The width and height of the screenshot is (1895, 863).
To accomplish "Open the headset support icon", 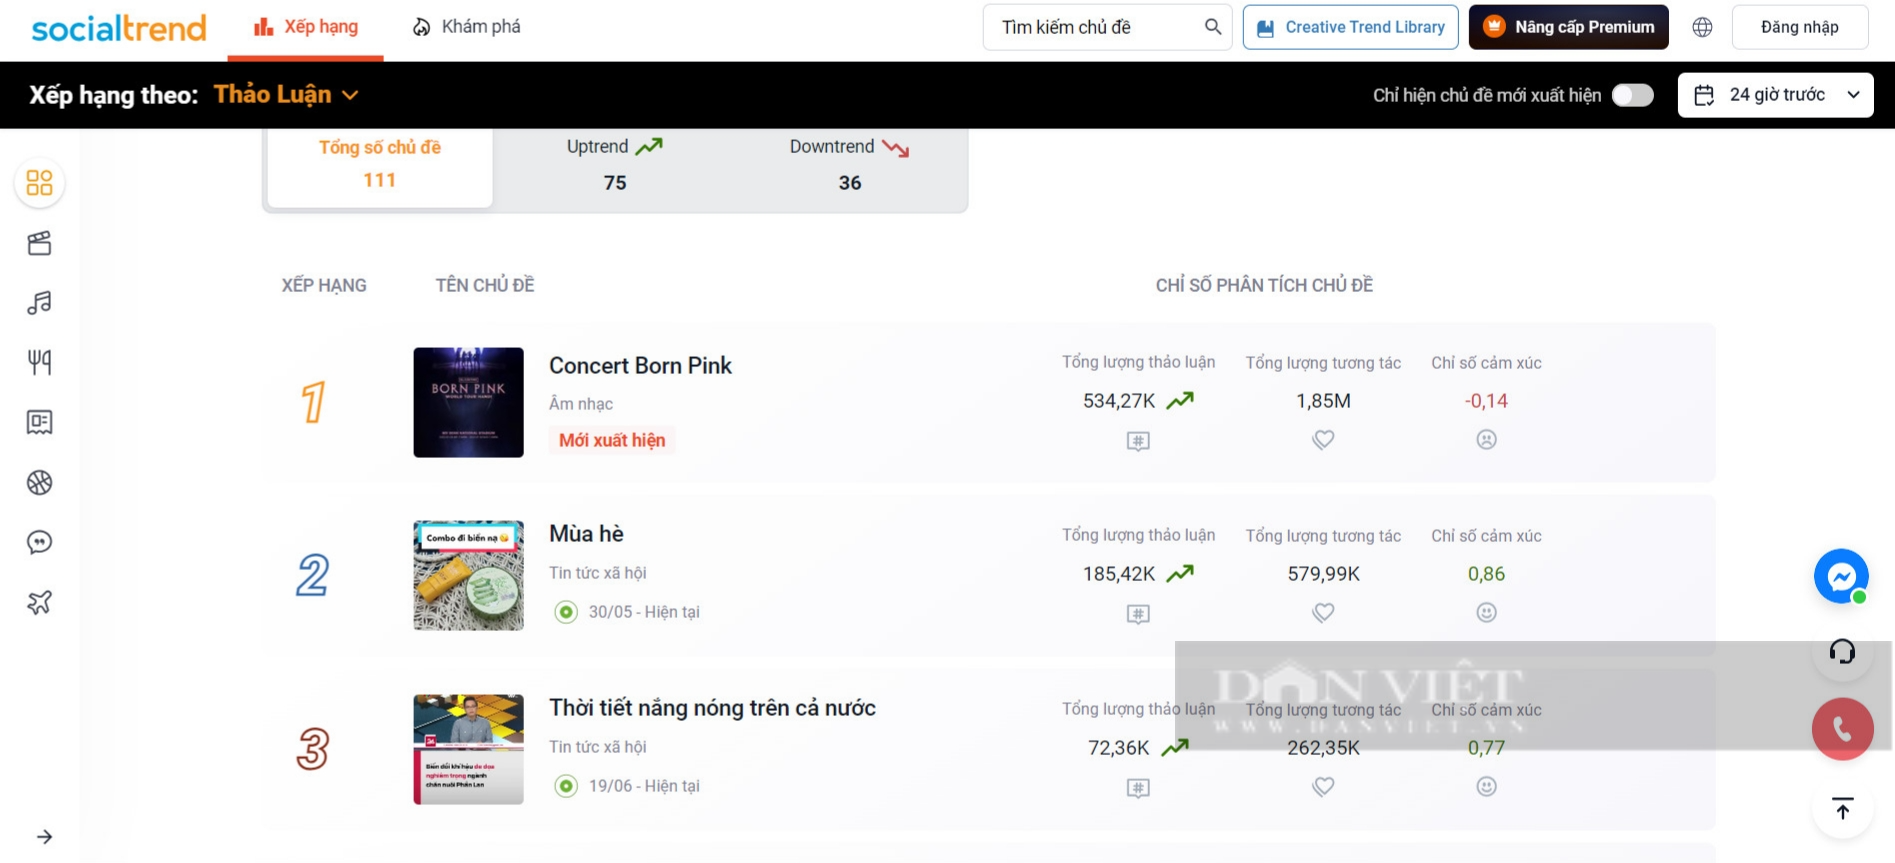I will (1842, 652).
